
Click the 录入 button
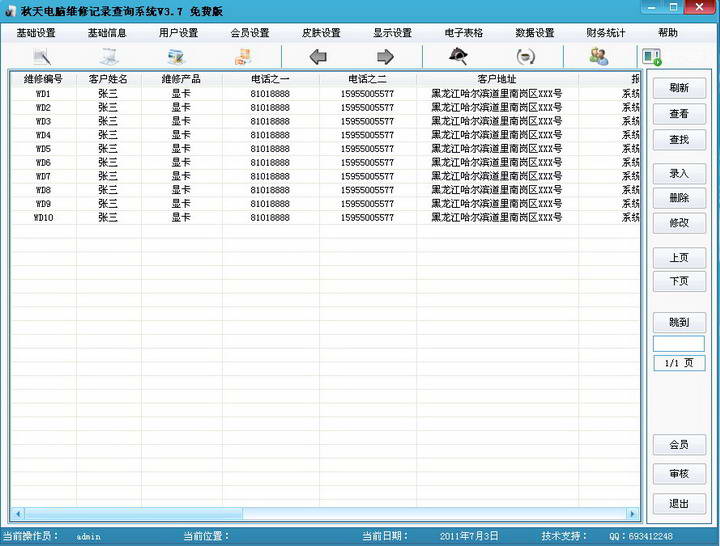click(679, 174)
